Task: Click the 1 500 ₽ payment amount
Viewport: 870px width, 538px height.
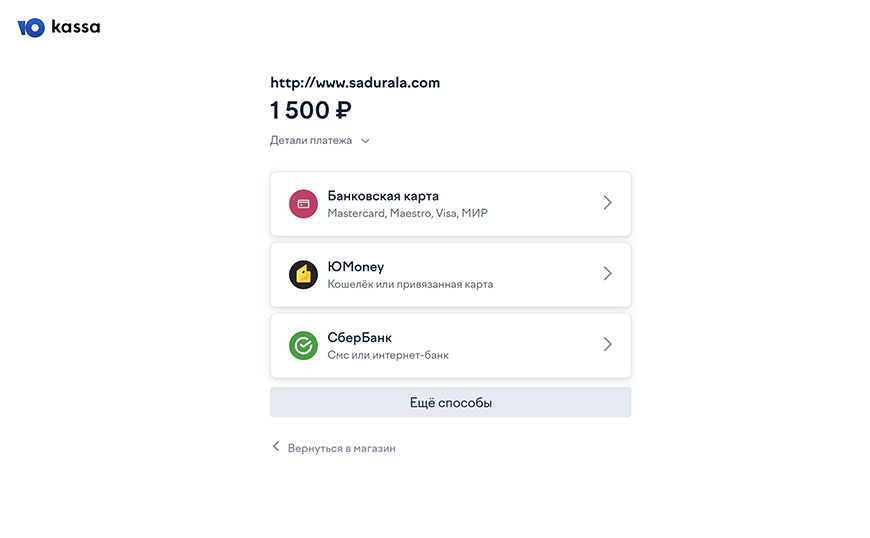Action: (310, 111)
